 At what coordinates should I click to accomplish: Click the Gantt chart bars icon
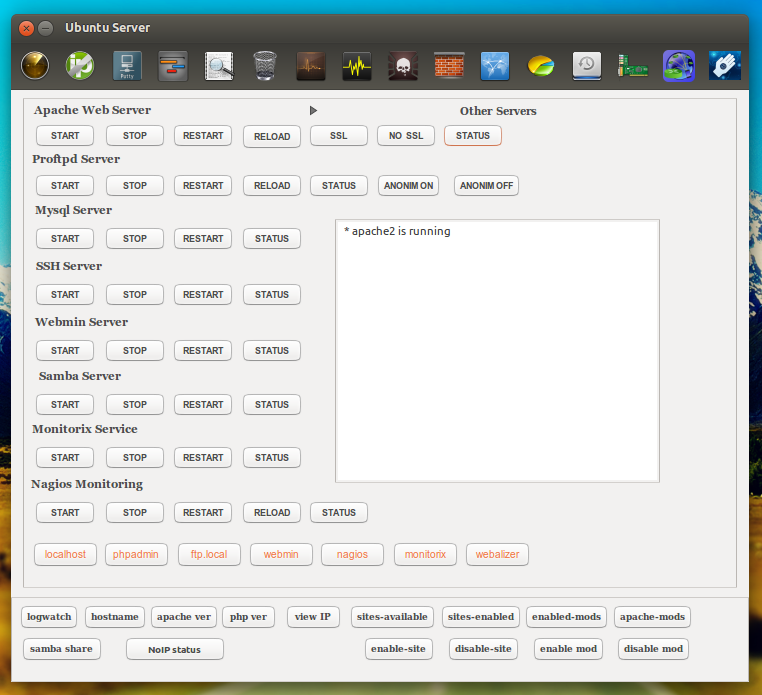(173, 66)
